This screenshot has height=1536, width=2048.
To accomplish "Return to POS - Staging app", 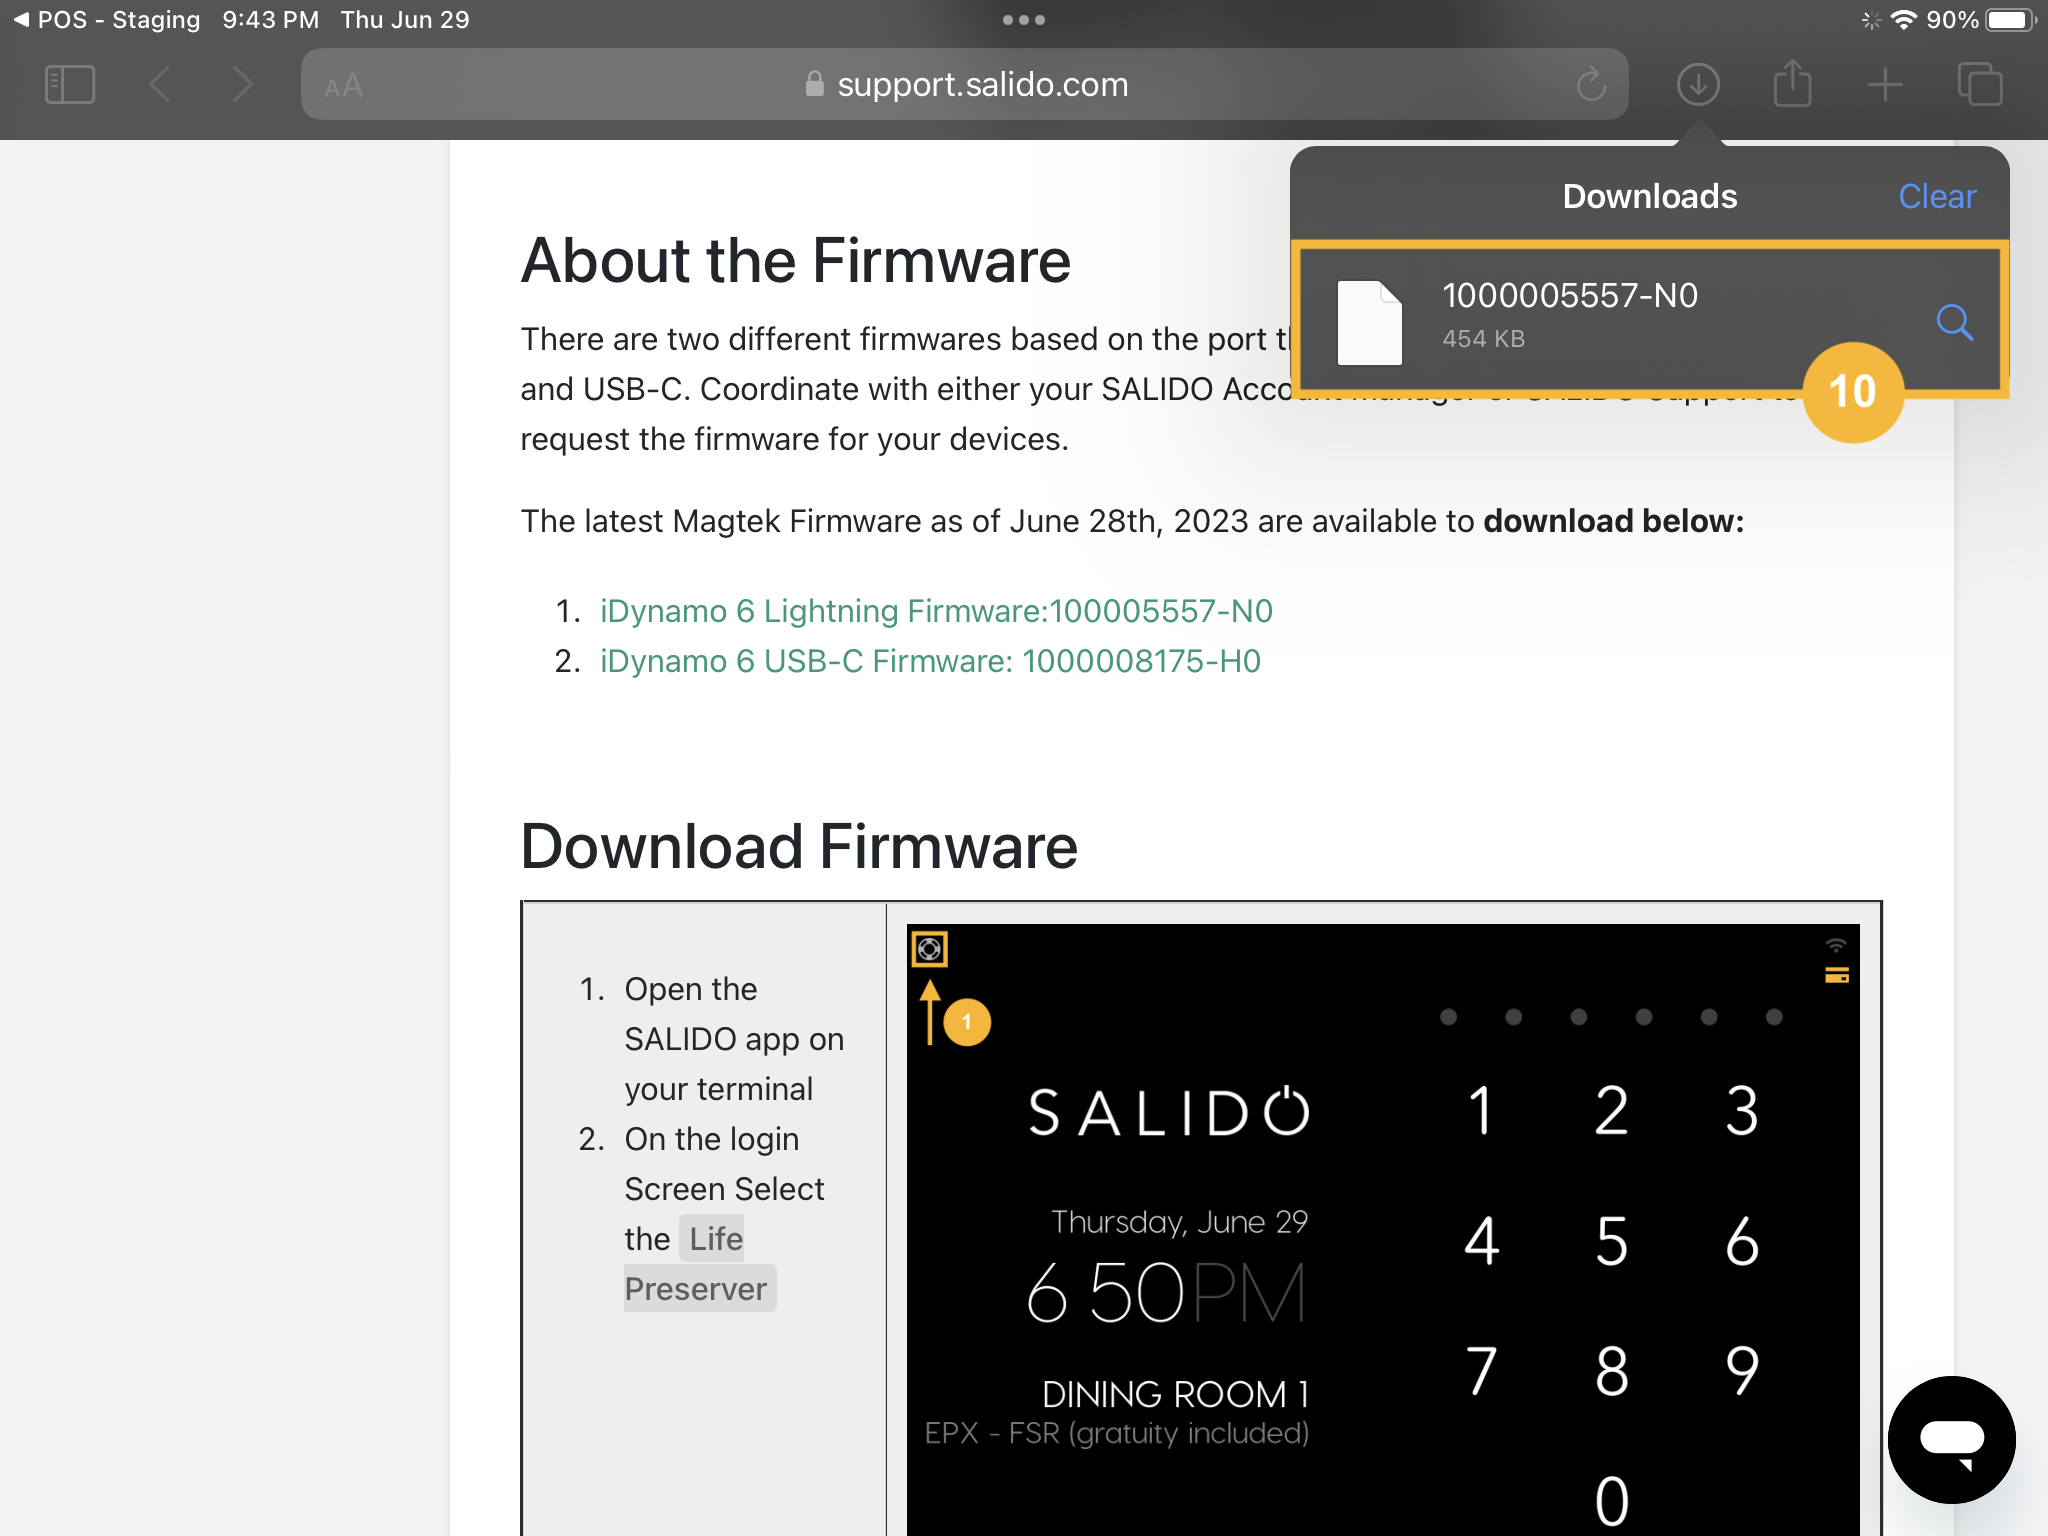I will [x=106, y=20].
